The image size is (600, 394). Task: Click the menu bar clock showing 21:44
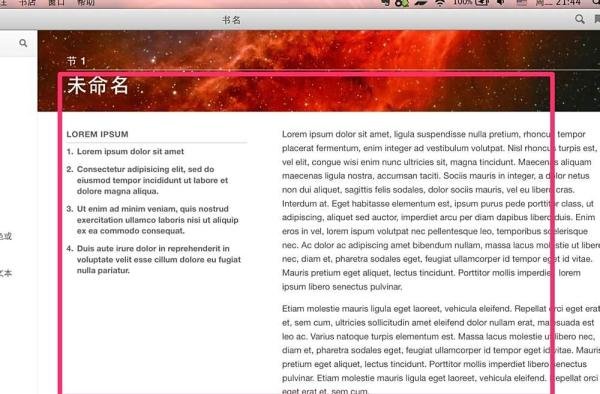click(x=558, y=3)
